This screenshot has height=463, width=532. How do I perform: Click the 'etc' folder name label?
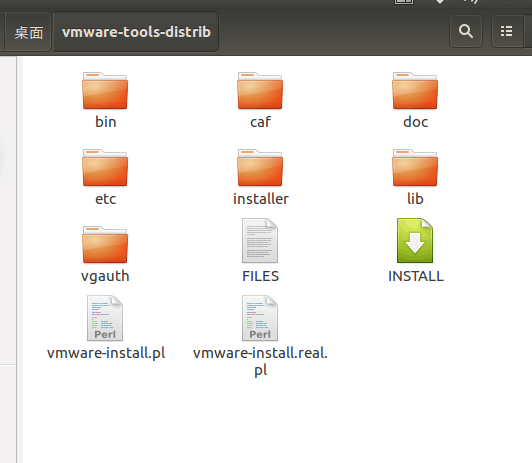click(x=106, y=199)
